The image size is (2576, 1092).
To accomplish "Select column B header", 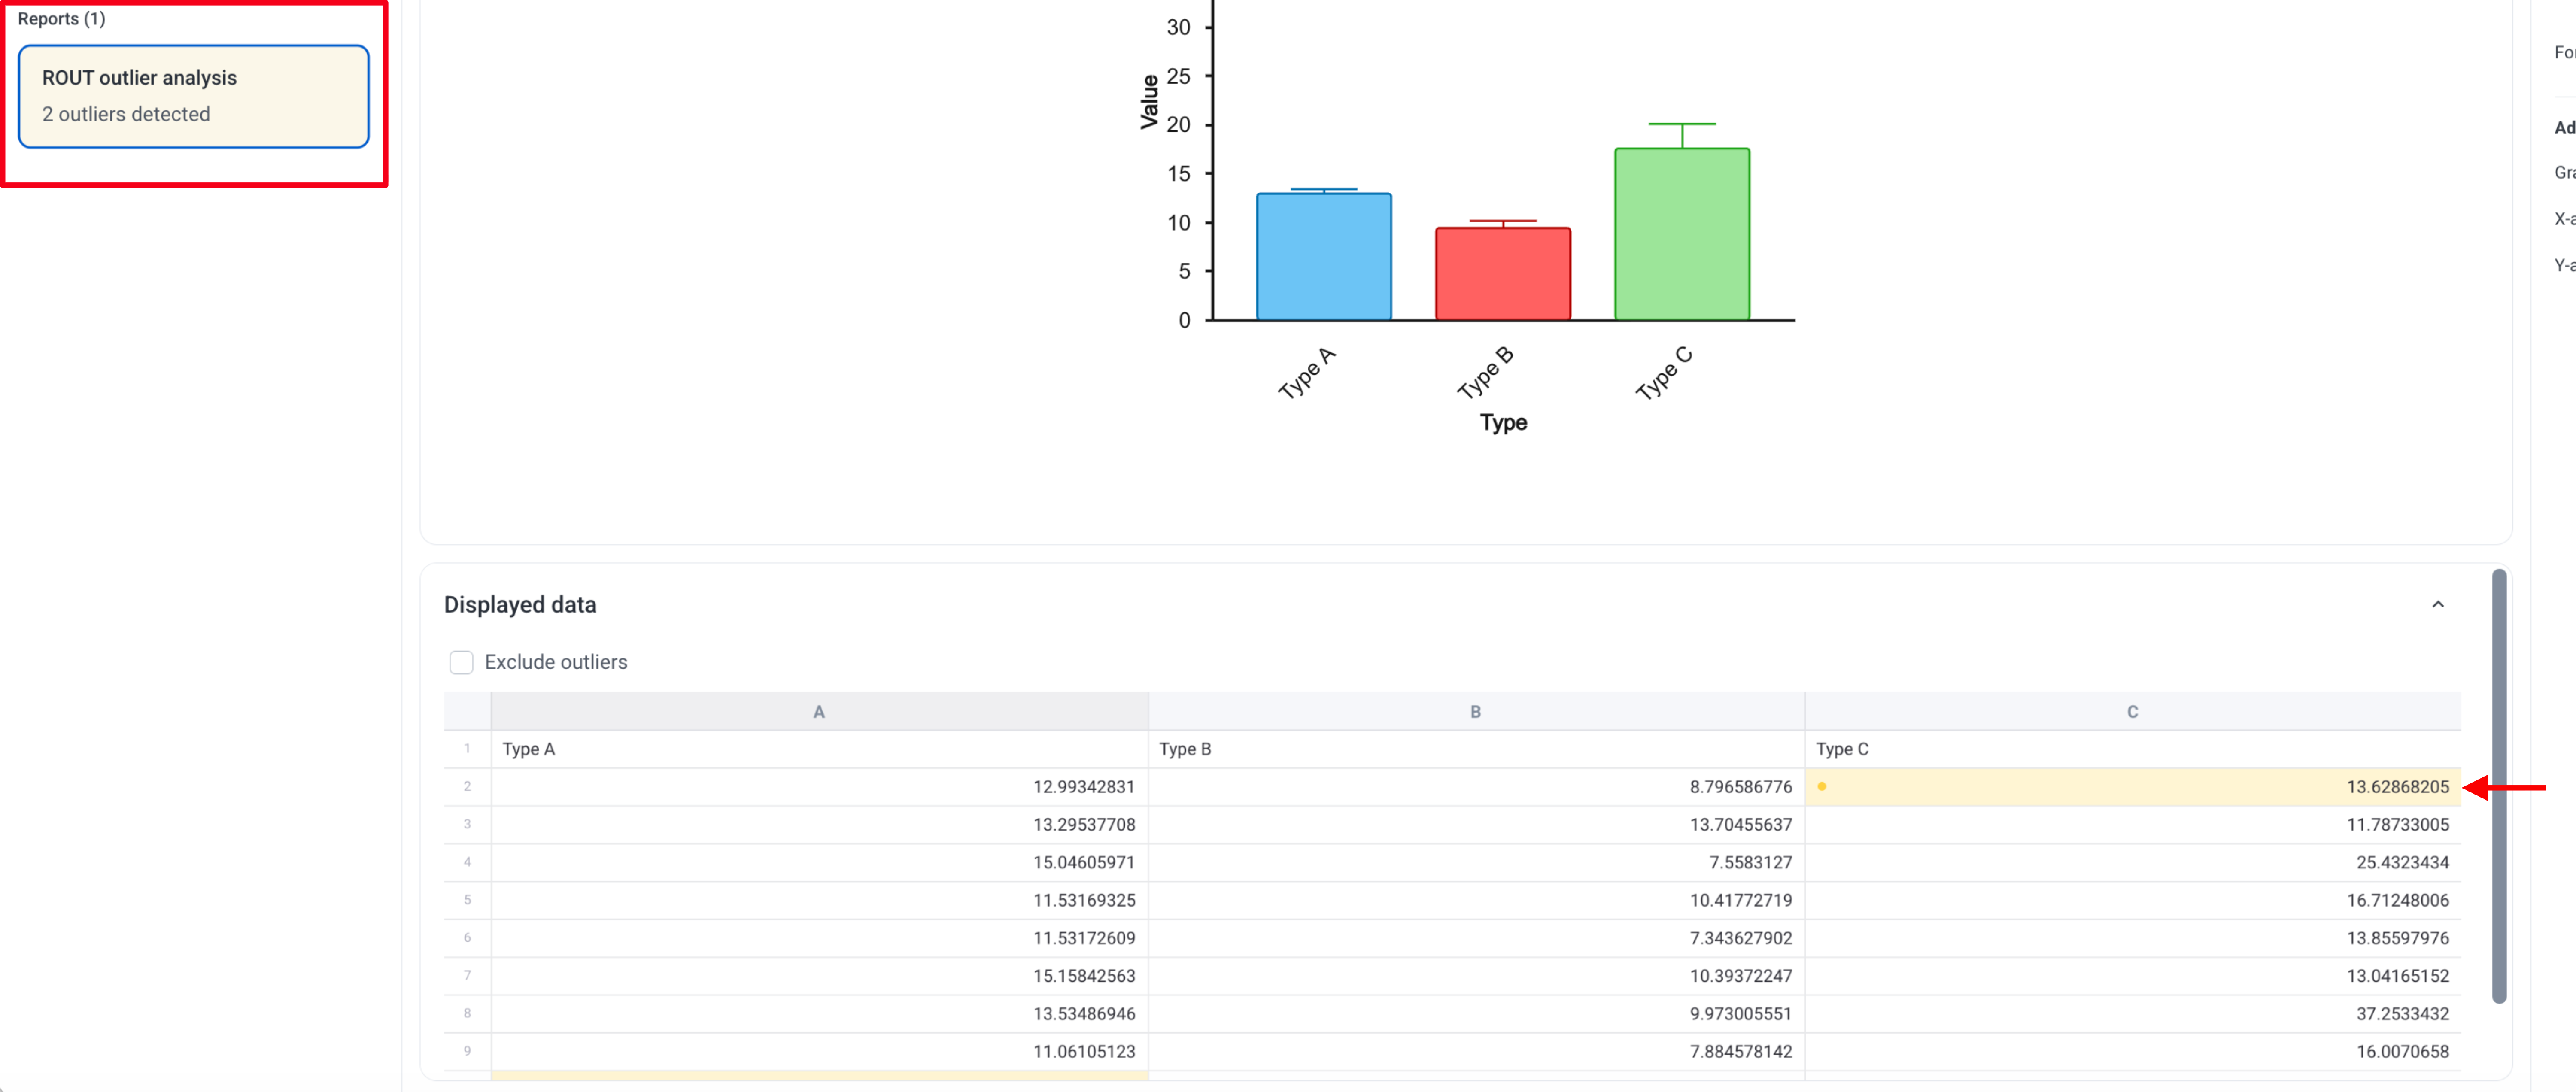I will tap(1475, 711).
